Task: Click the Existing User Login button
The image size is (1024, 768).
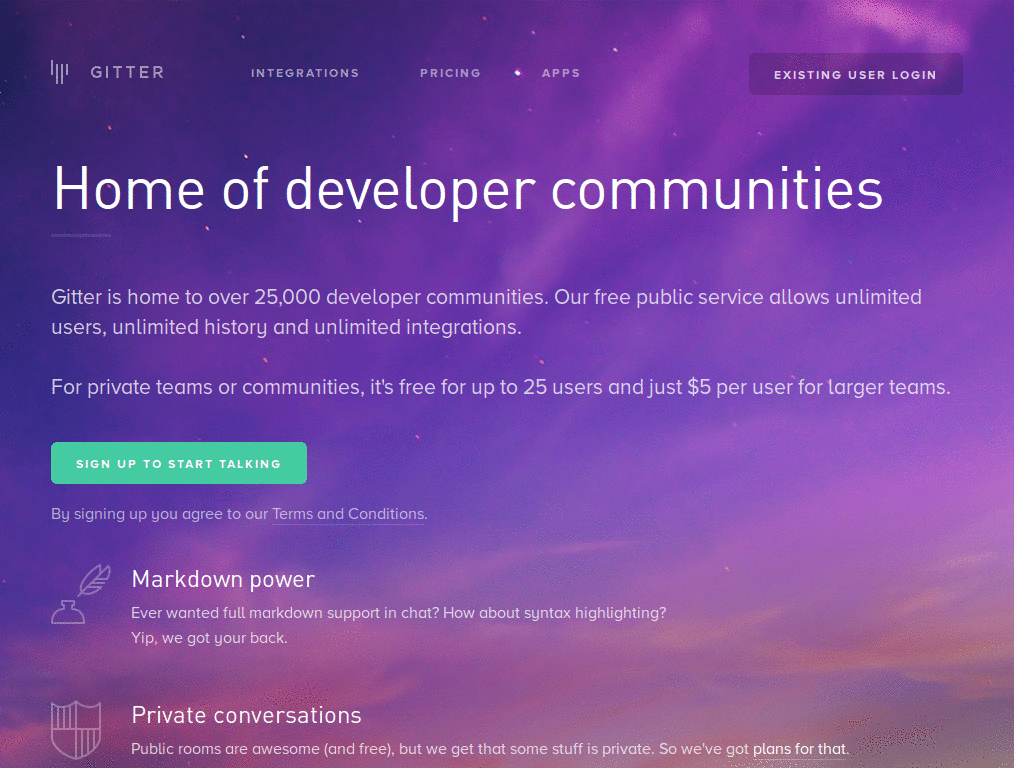Action: tap(856, 74)
